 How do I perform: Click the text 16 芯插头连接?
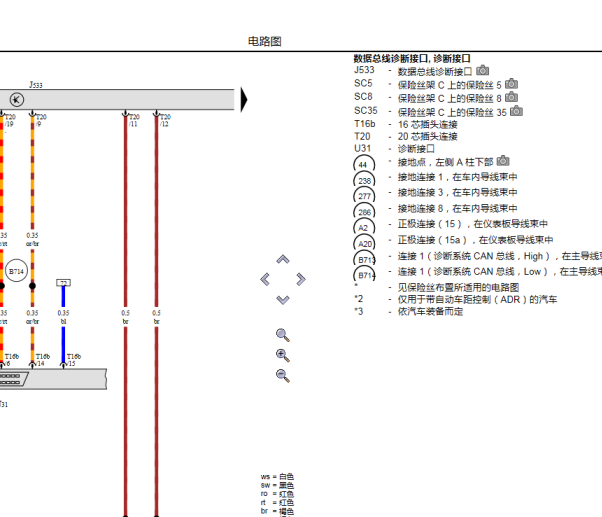point(428,124)
